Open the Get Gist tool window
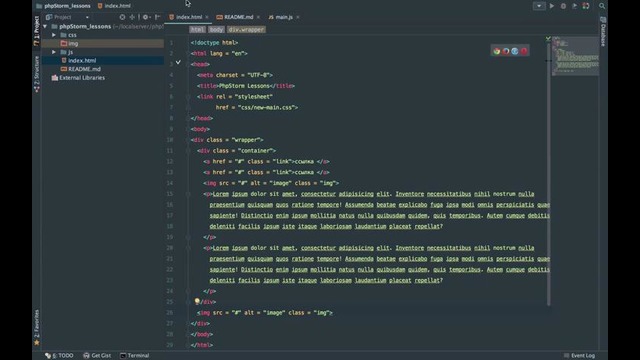 tap(97, 356)
